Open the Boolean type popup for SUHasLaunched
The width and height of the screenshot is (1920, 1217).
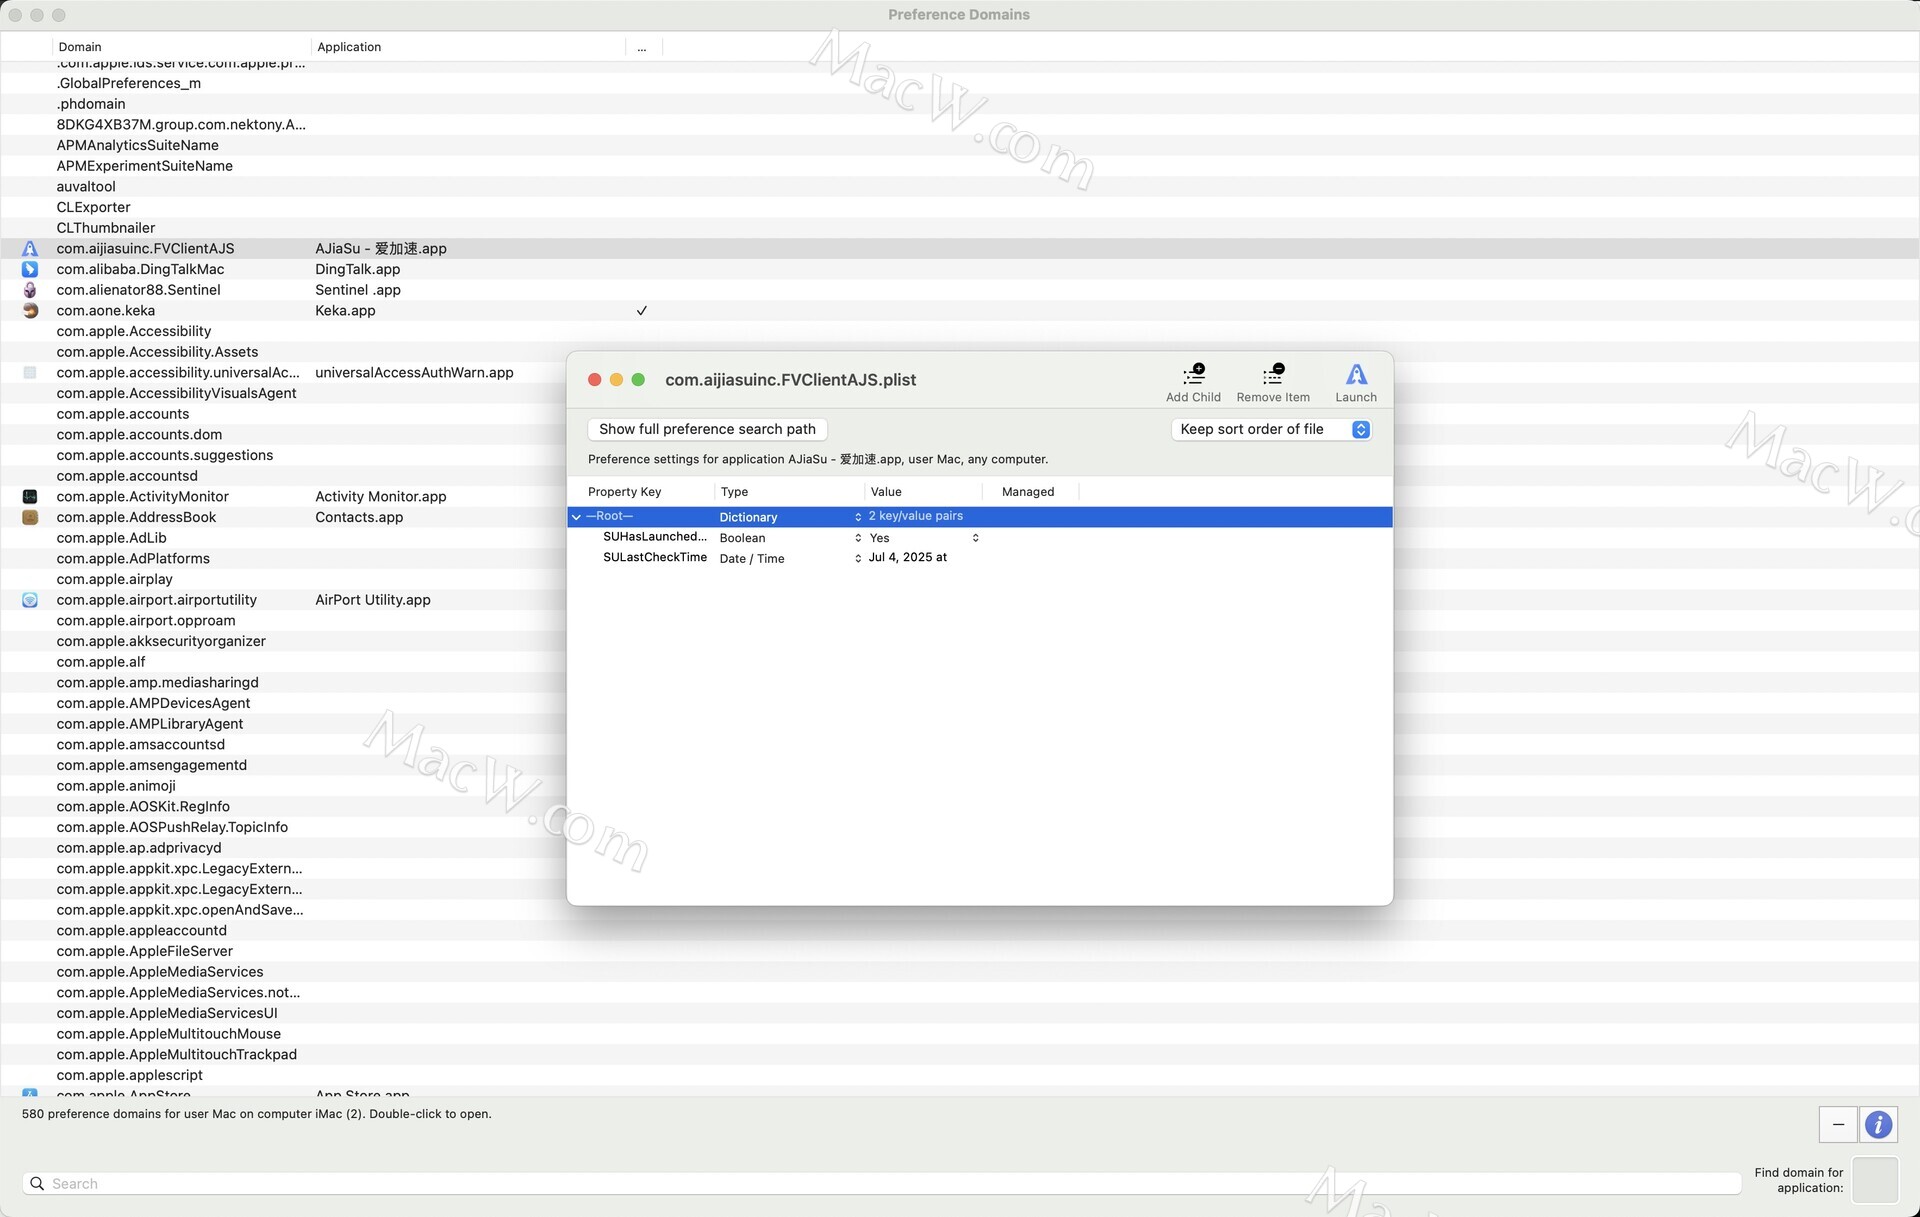point(858,538)
